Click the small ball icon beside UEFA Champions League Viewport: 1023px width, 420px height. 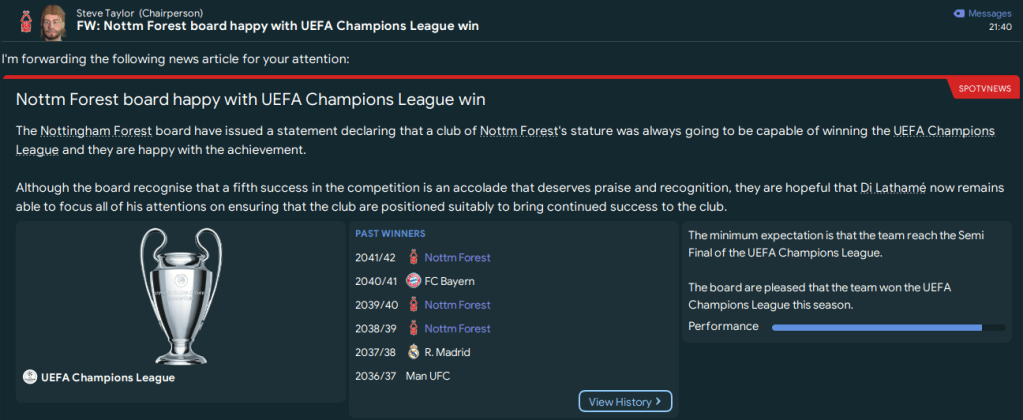(x=29, y=377)
